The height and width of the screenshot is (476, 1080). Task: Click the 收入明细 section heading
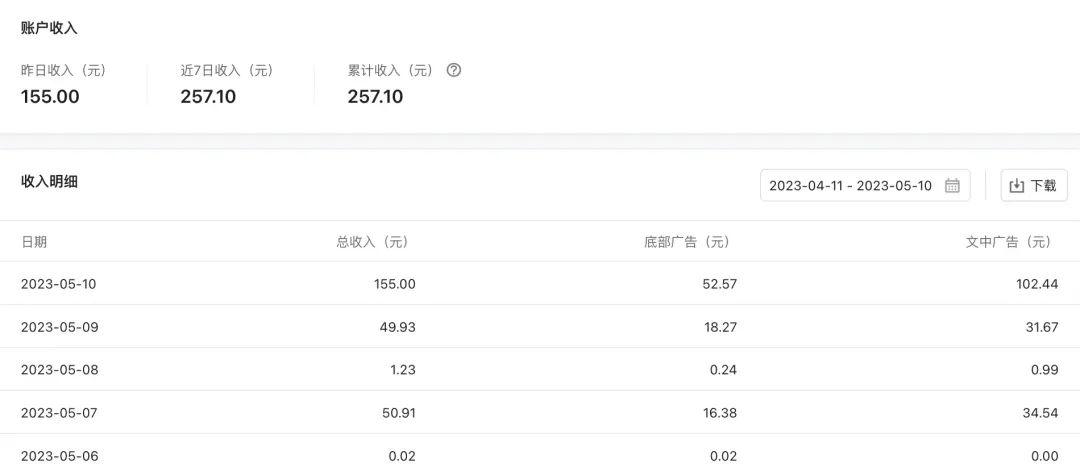(49, 182)
